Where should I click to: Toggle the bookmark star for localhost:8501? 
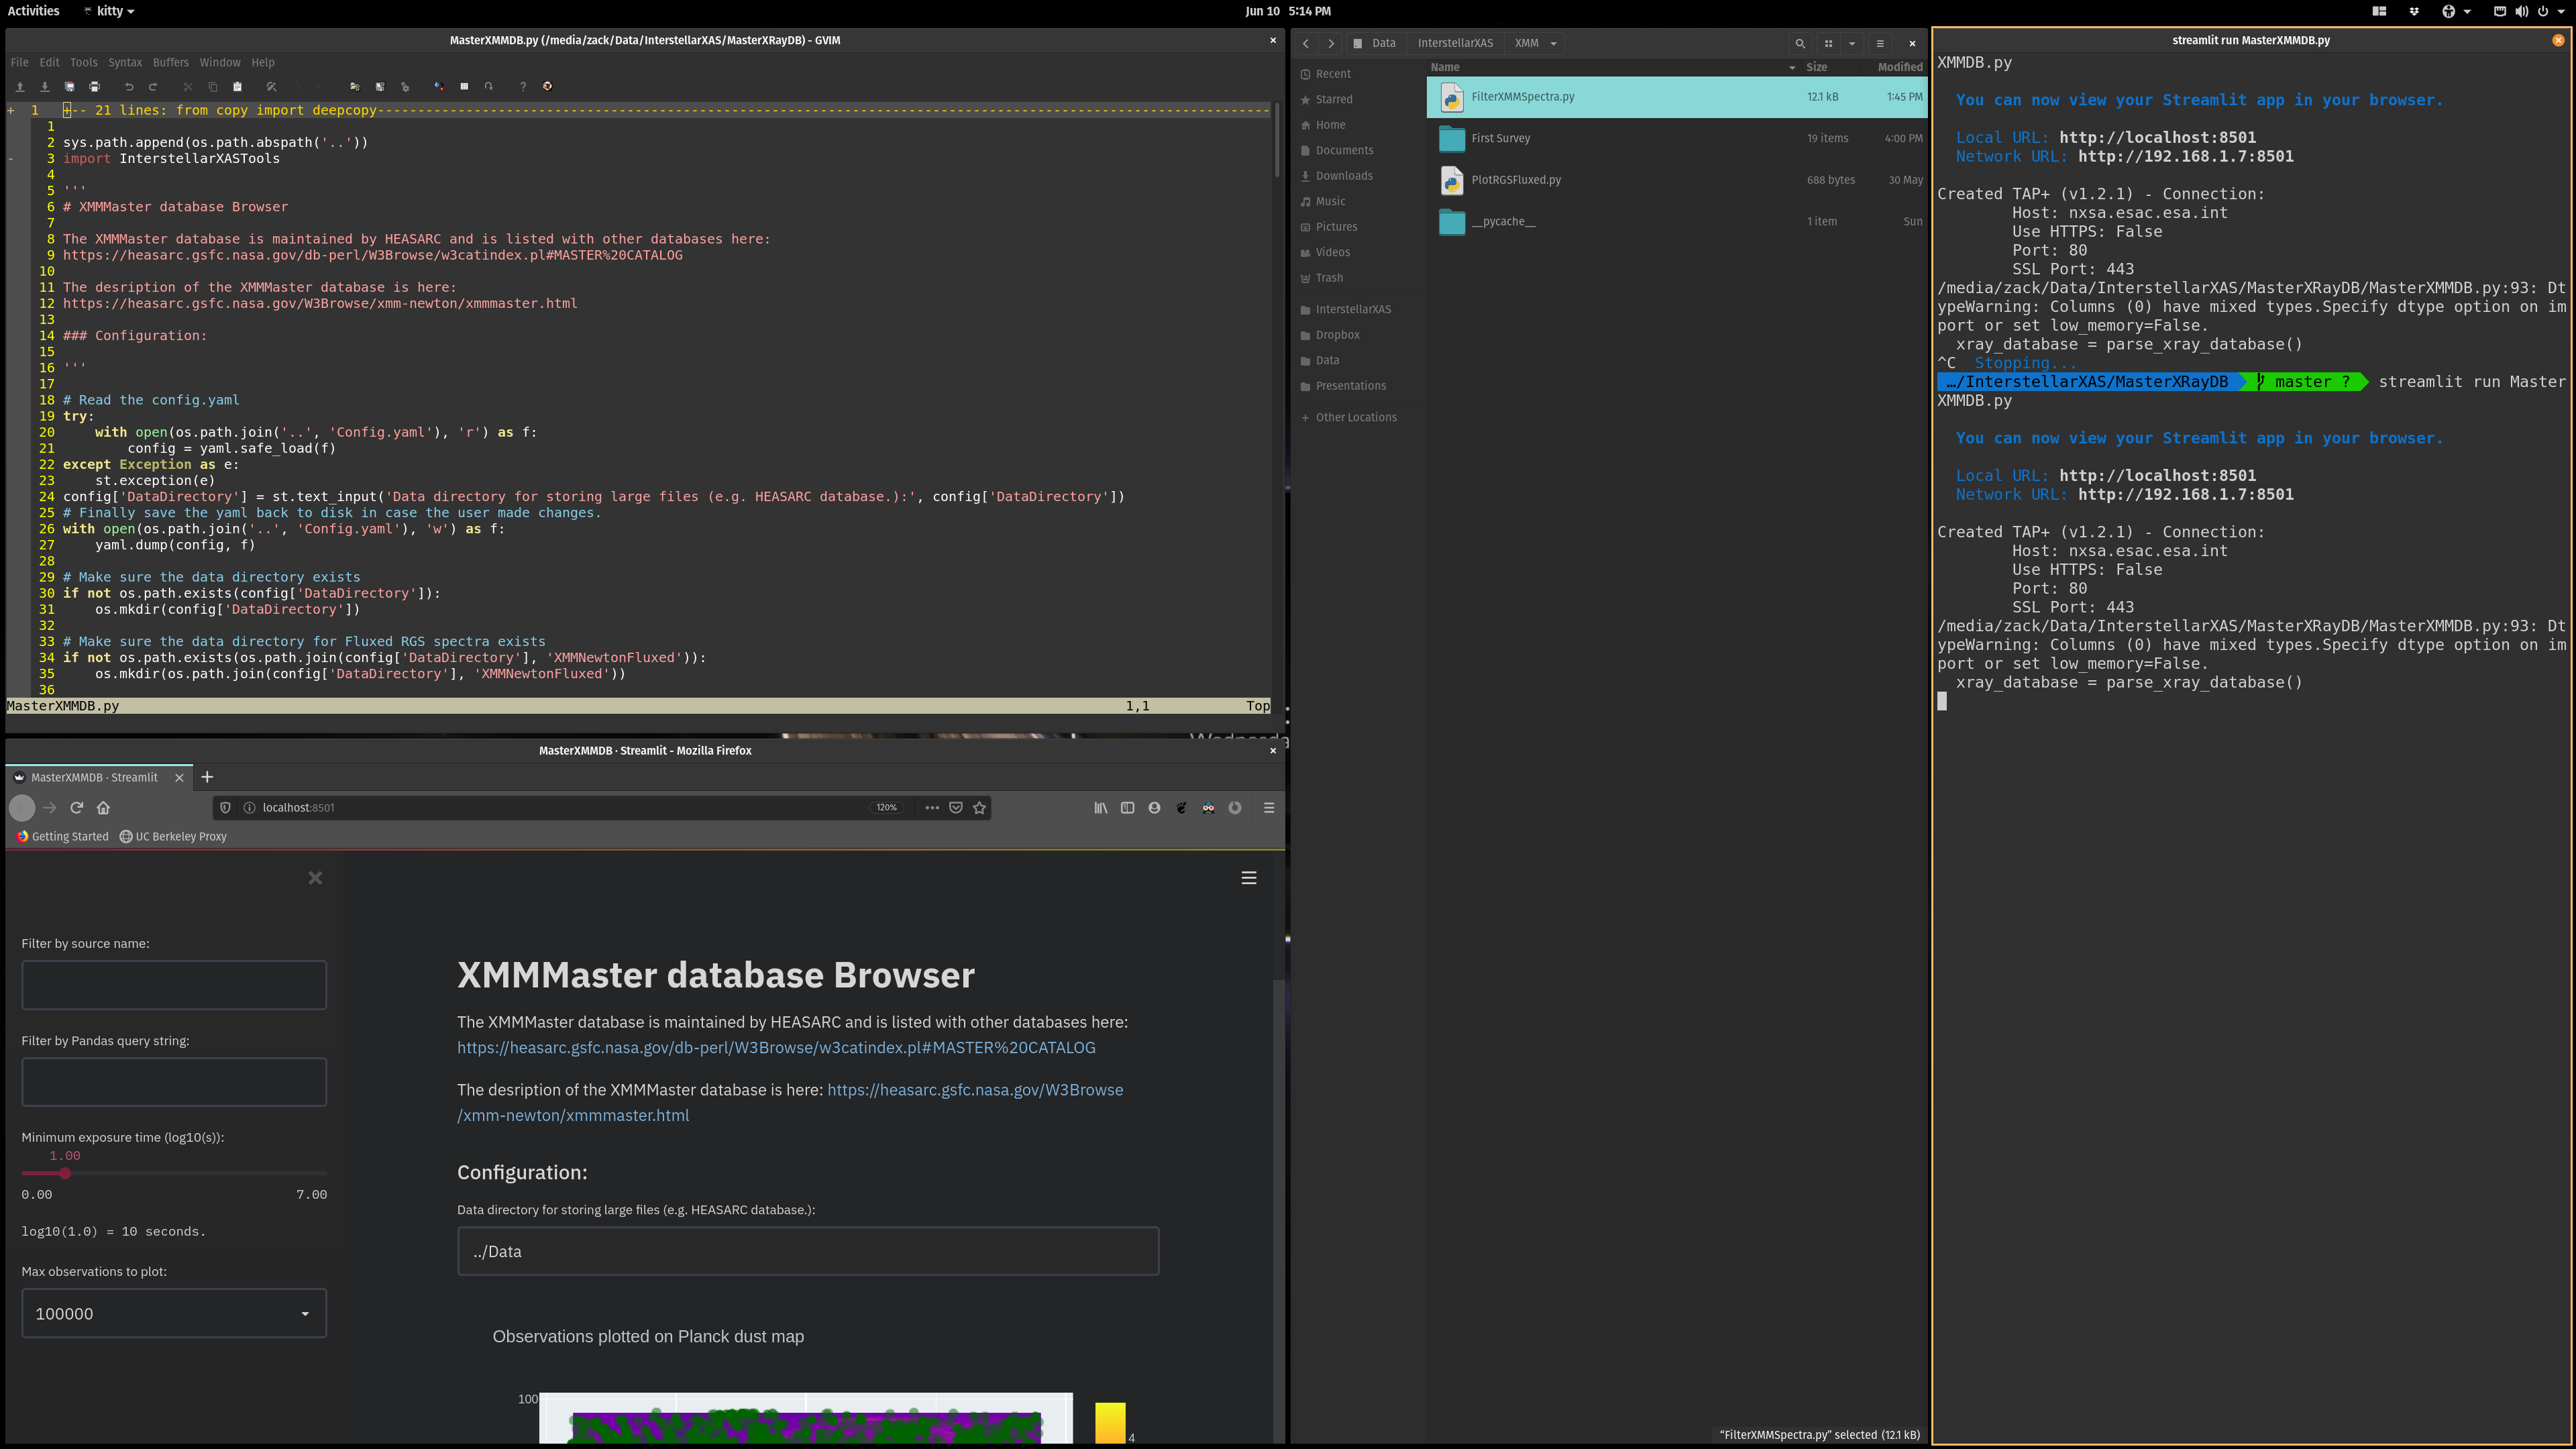[978, 807]
